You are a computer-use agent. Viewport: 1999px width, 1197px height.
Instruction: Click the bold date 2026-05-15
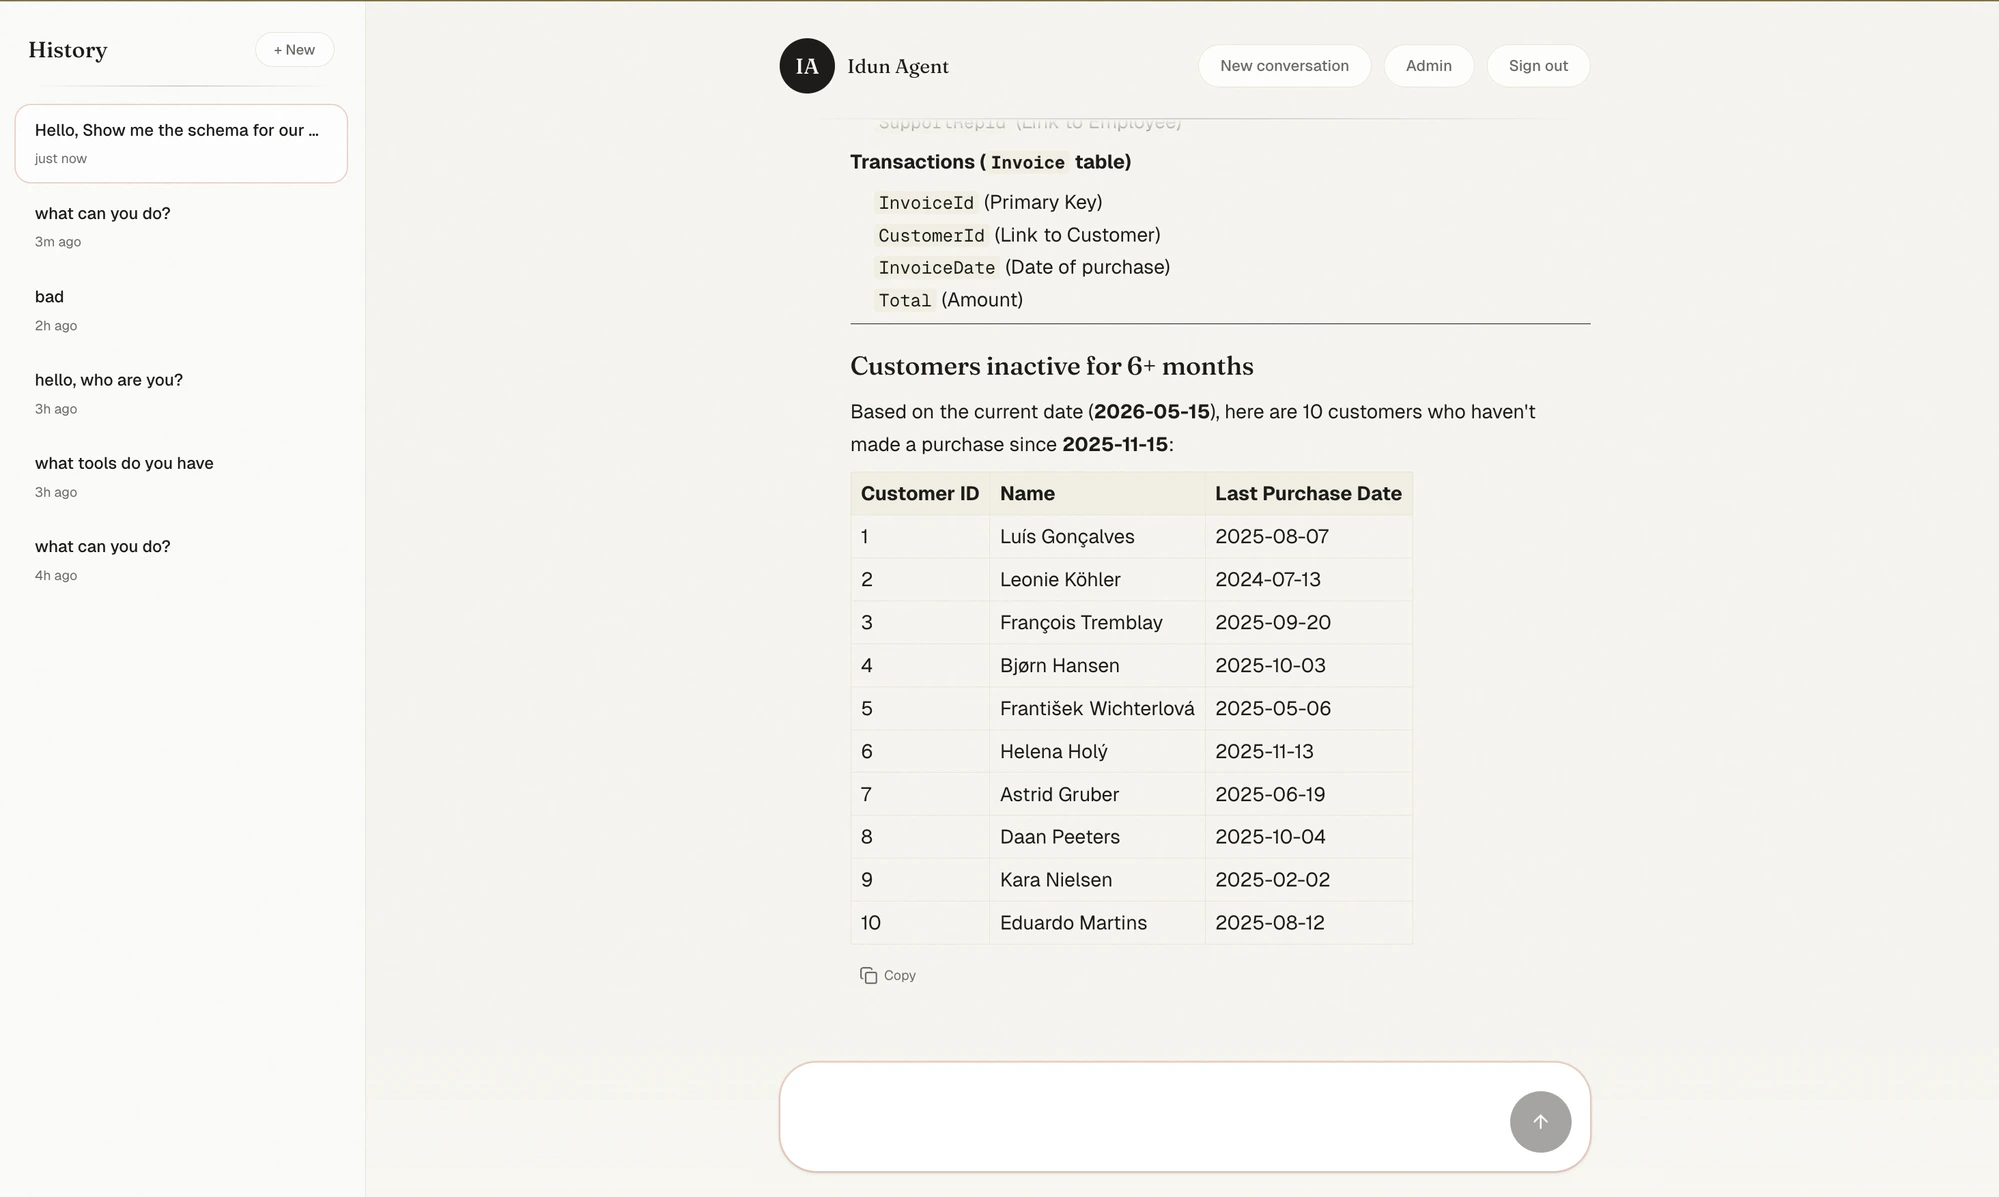[1151, 412]
